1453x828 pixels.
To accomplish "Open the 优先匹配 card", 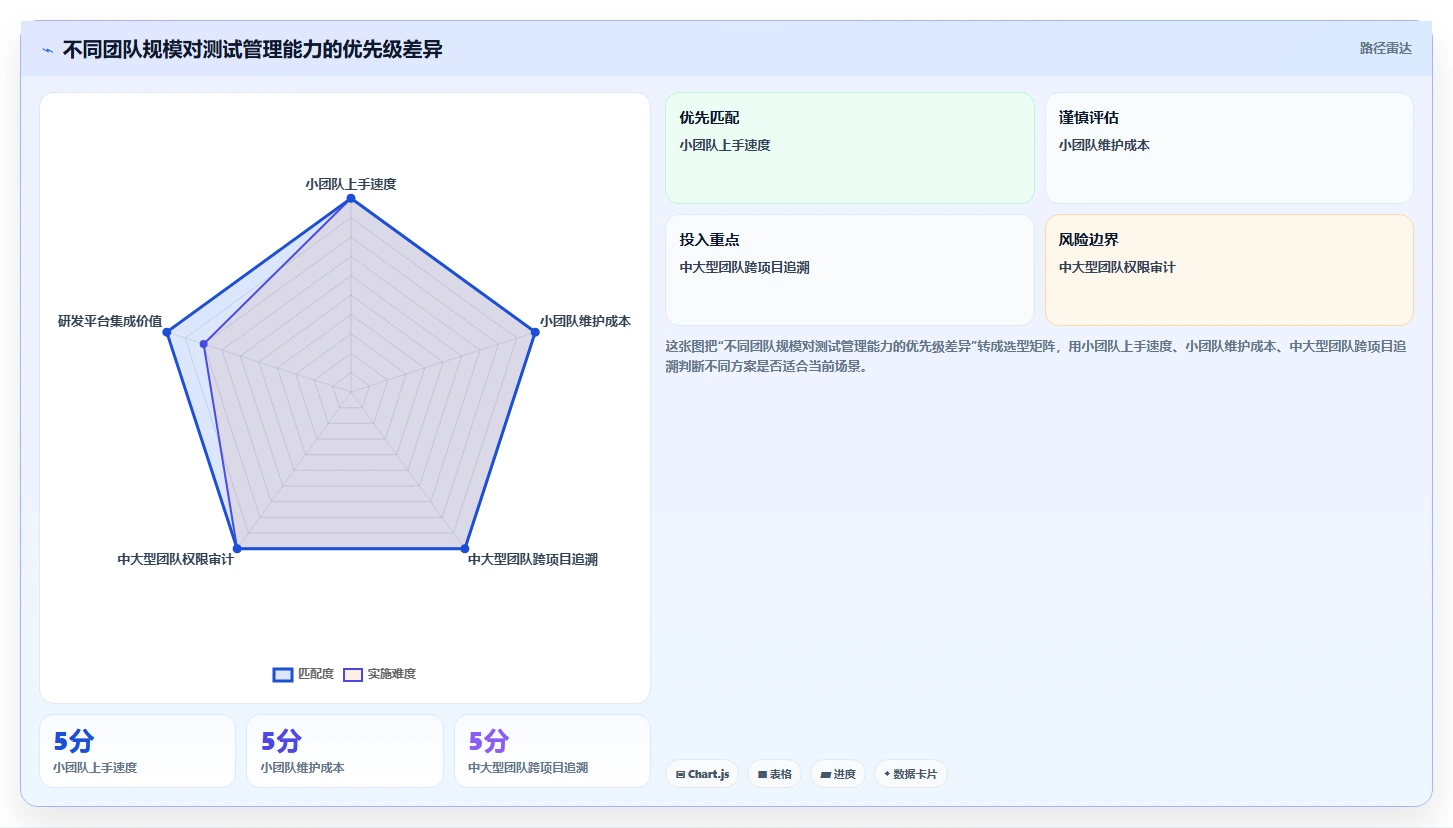I will click(850, 148).
